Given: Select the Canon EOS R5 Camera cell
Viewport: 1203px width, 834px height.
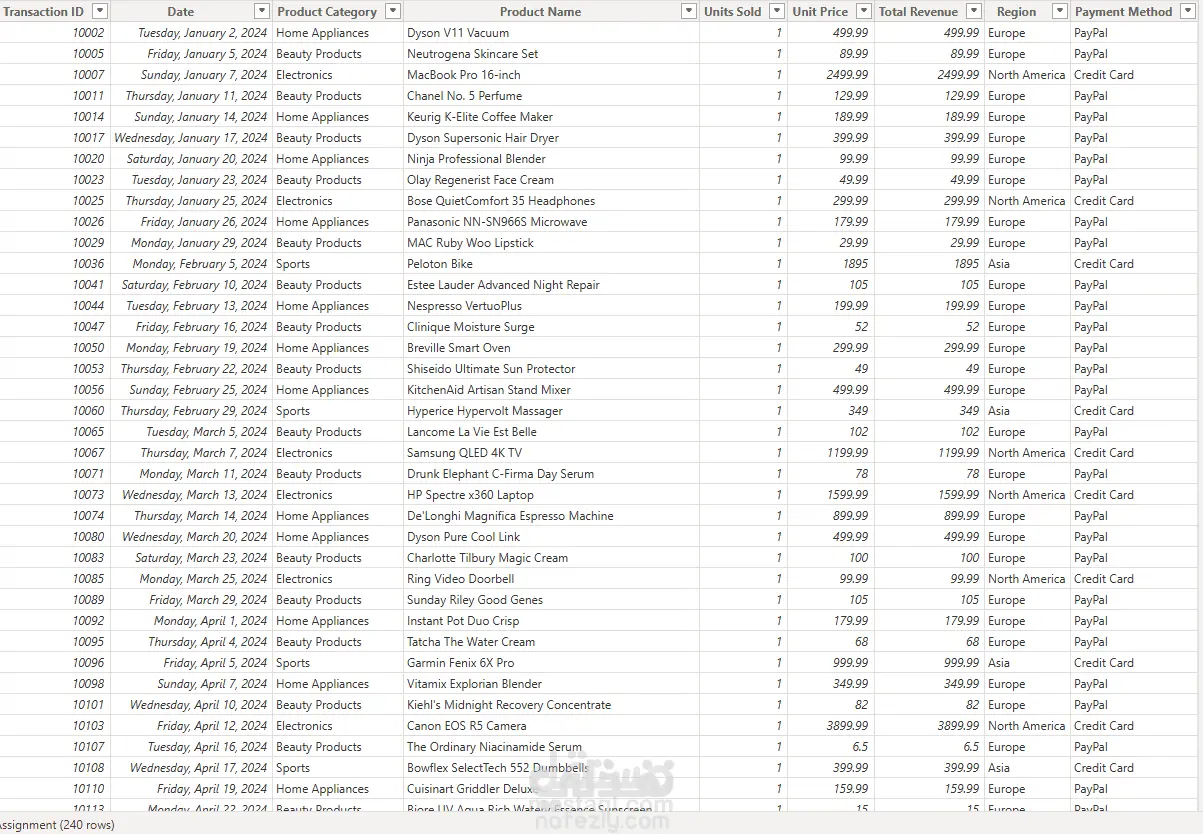Looking at the screenshot, I should point(551,726).
